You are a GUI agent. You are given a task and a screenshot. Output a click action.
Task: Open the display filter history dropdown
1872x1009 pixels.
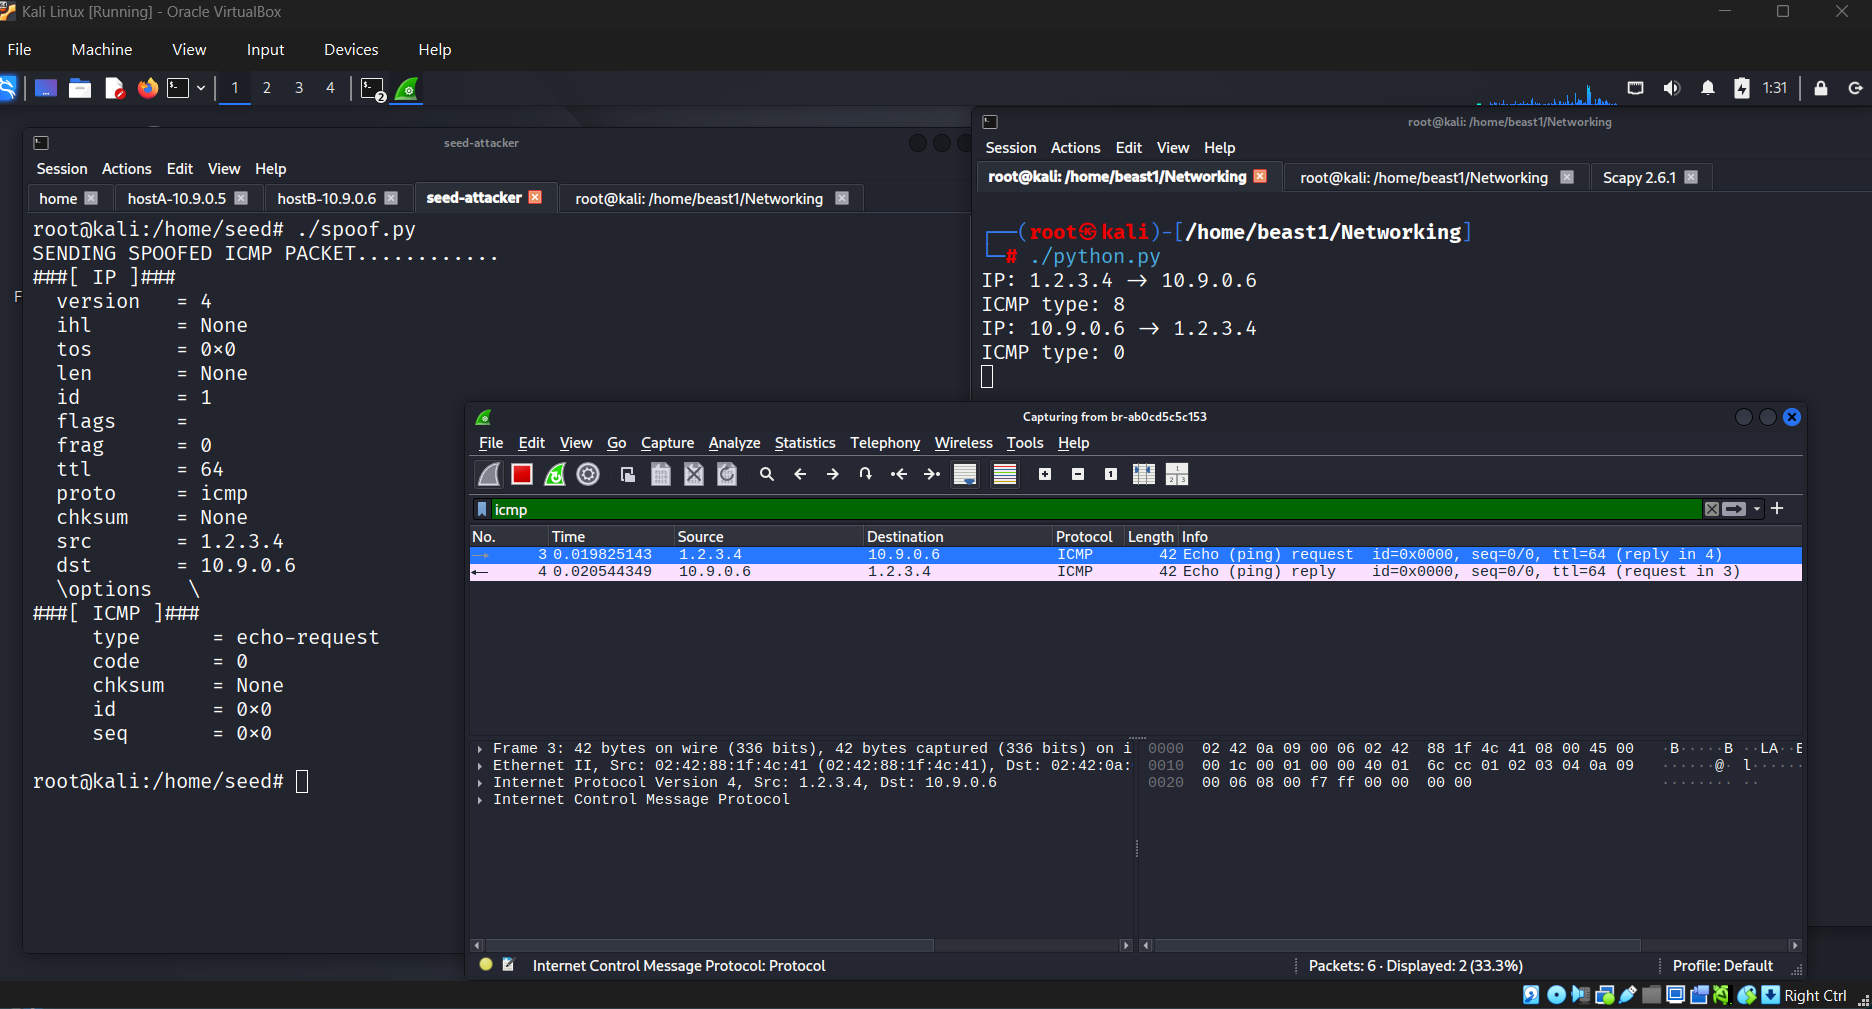1757,509
